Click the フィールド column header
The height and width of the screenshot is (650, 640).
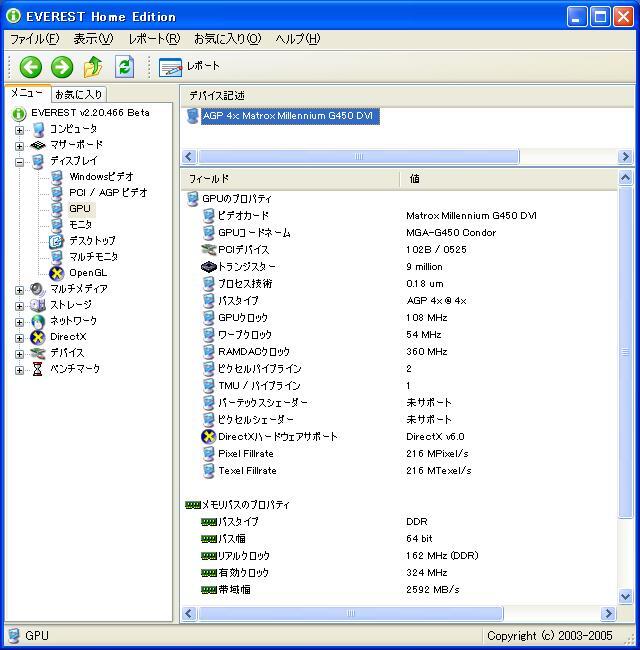point(290,178)
